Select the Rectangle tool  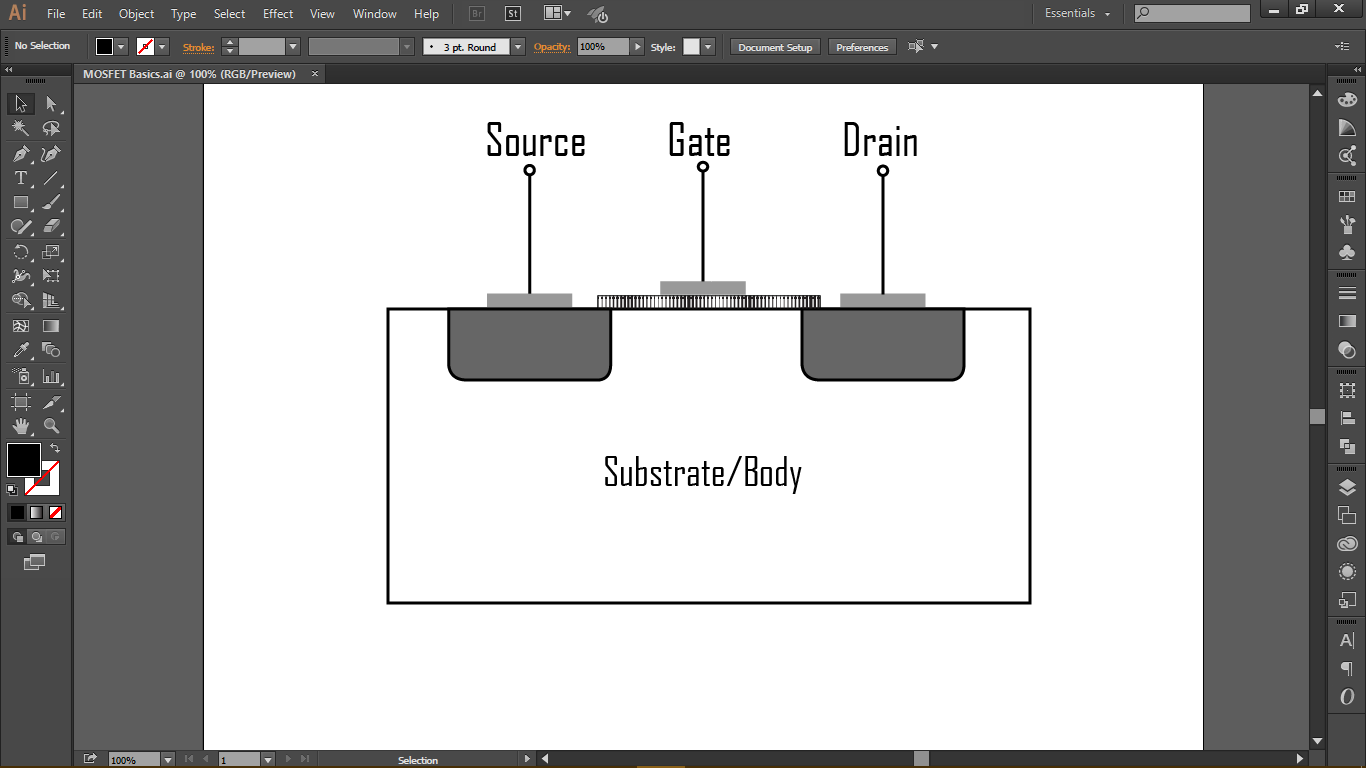coord(21,203)
